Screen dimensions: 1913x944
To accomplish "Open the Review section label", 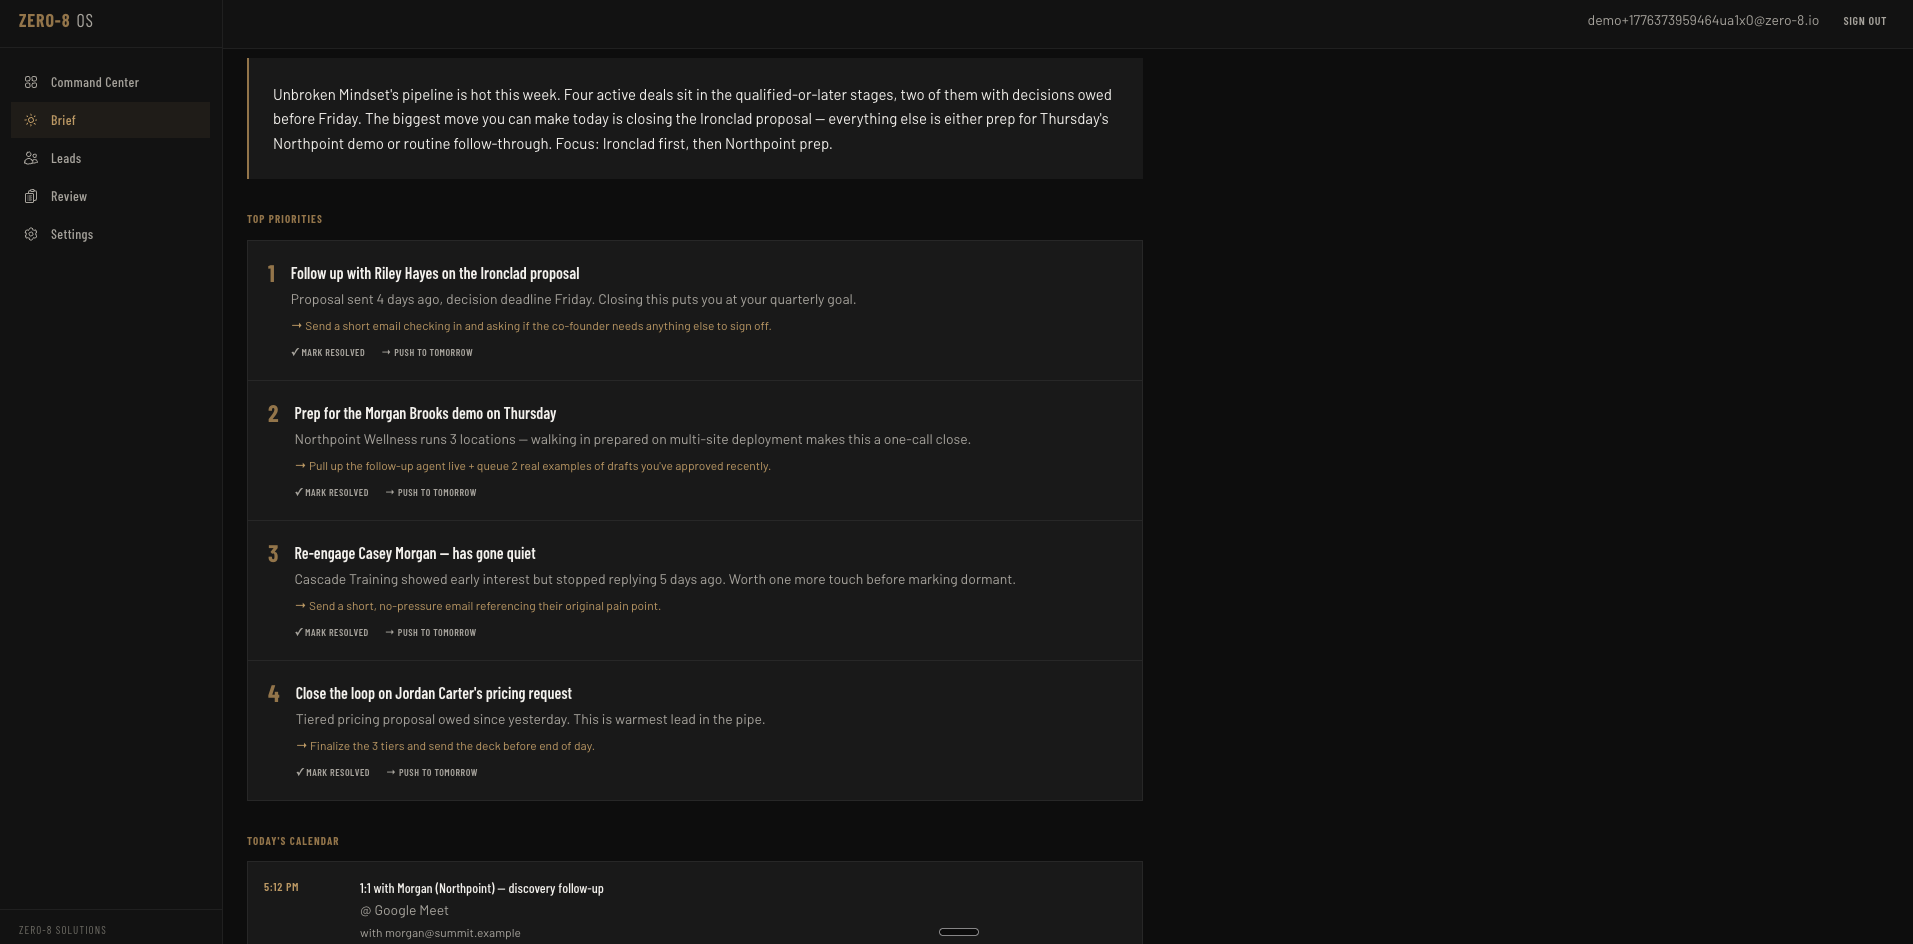I will [69, 196].
